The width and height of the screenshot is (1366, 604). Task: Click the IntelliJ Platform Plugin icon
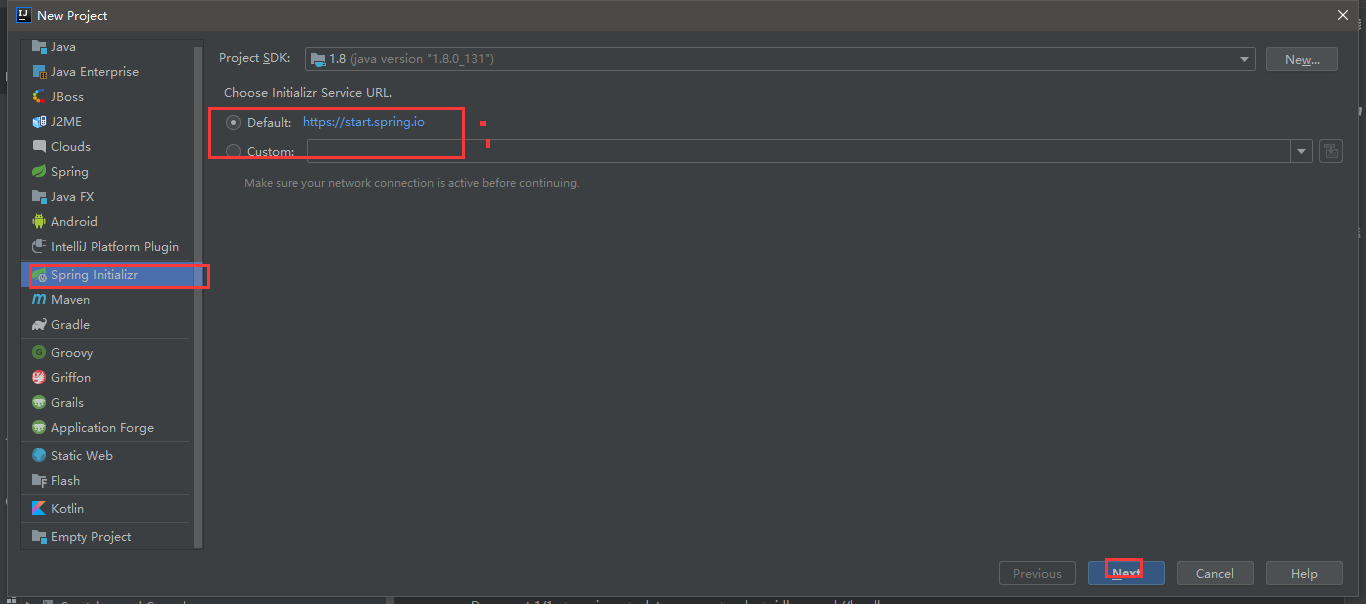coord(39,247)
